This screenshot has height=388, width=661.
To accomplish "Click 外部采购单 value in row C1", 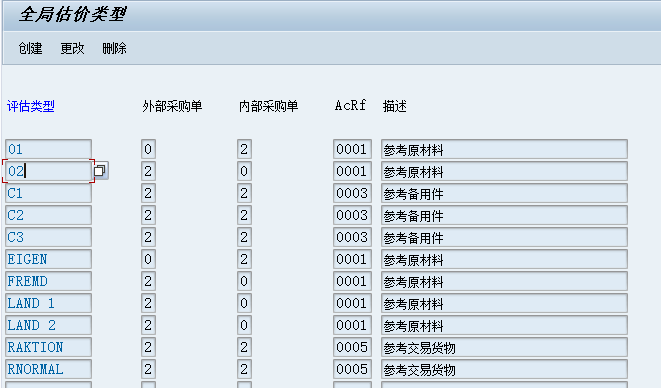I will 148,193.
